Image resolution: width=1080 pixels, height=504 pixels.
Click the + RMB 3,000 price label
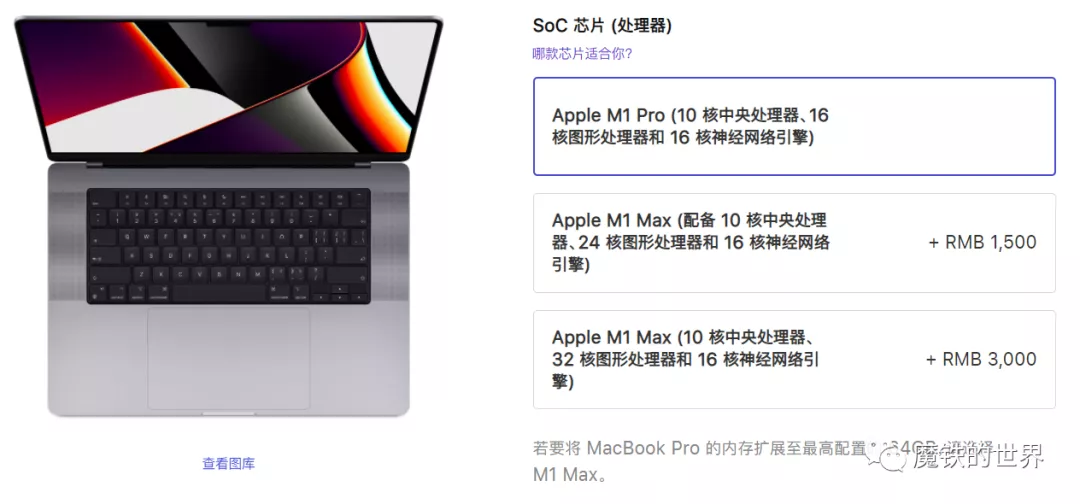[981, 359]
